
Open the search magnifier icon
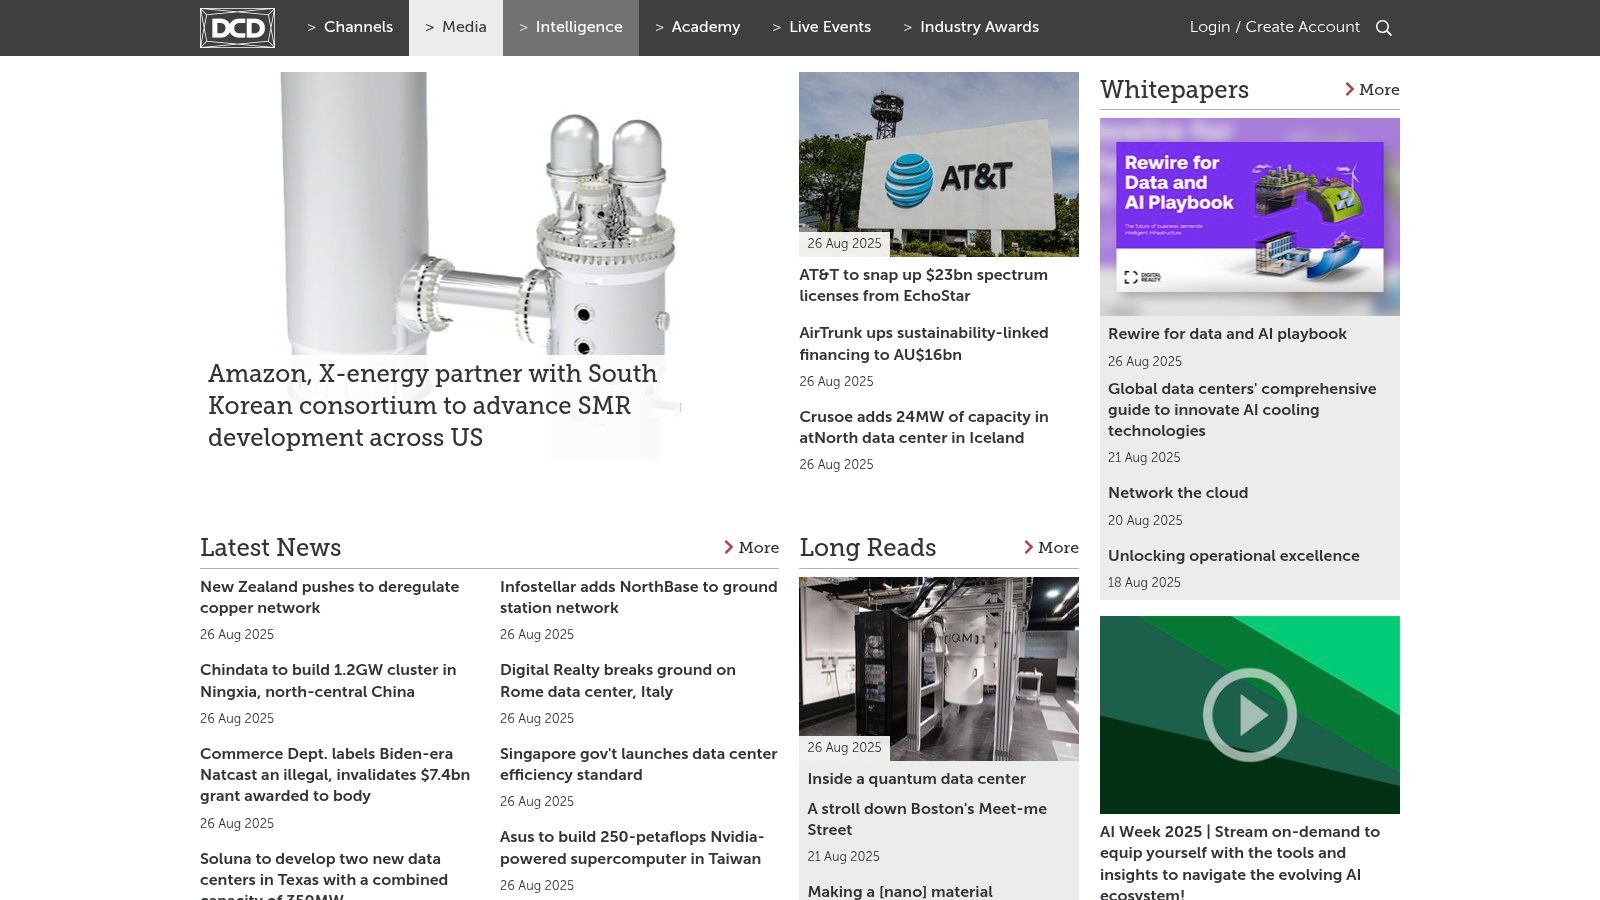coord(1384,28)
